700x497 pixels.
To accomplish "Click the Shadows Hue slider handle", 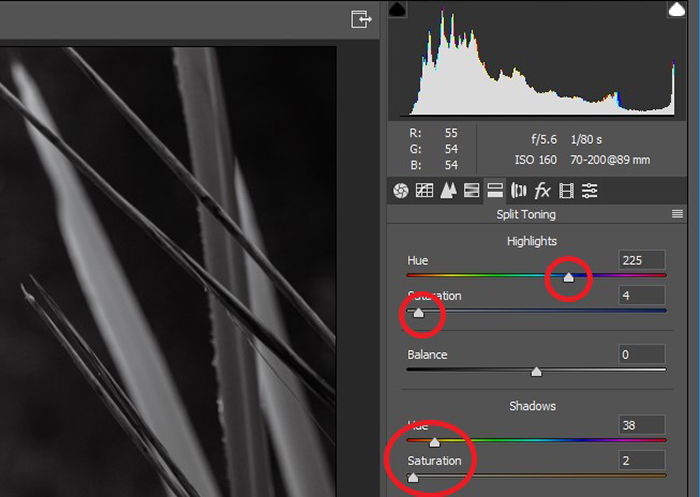I will [434, 442].
